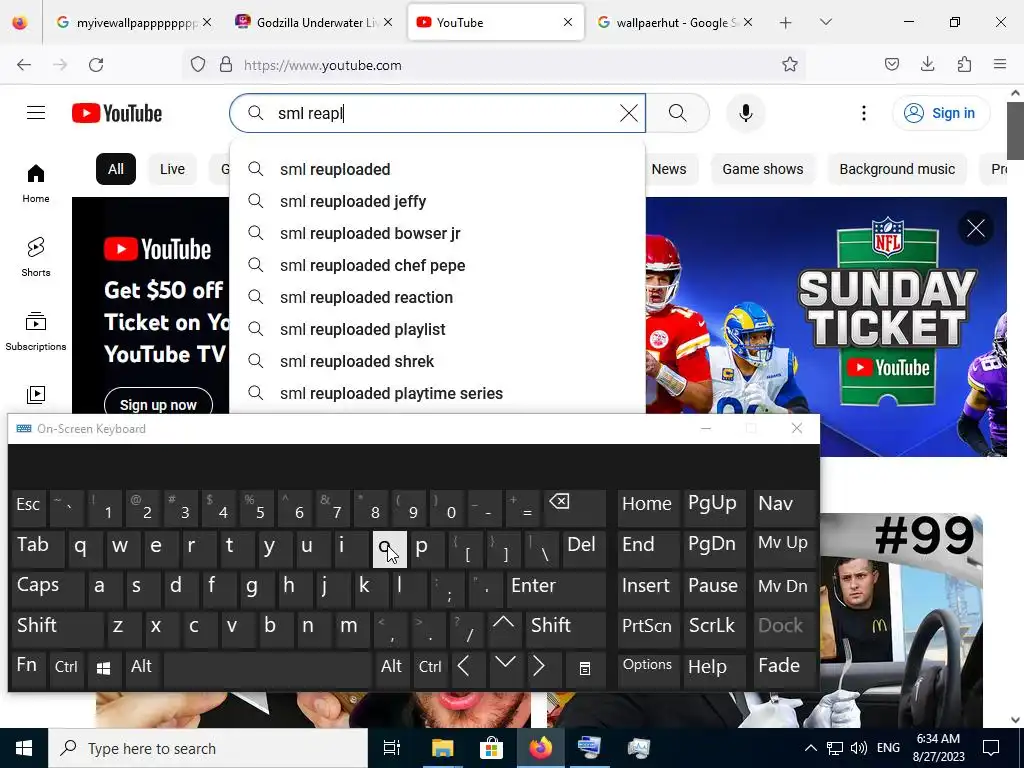The height and width of the screenshot is (768, 1024).
Task: Choose suggestion sml reuploaded shrek
Action: pos(437,361)
